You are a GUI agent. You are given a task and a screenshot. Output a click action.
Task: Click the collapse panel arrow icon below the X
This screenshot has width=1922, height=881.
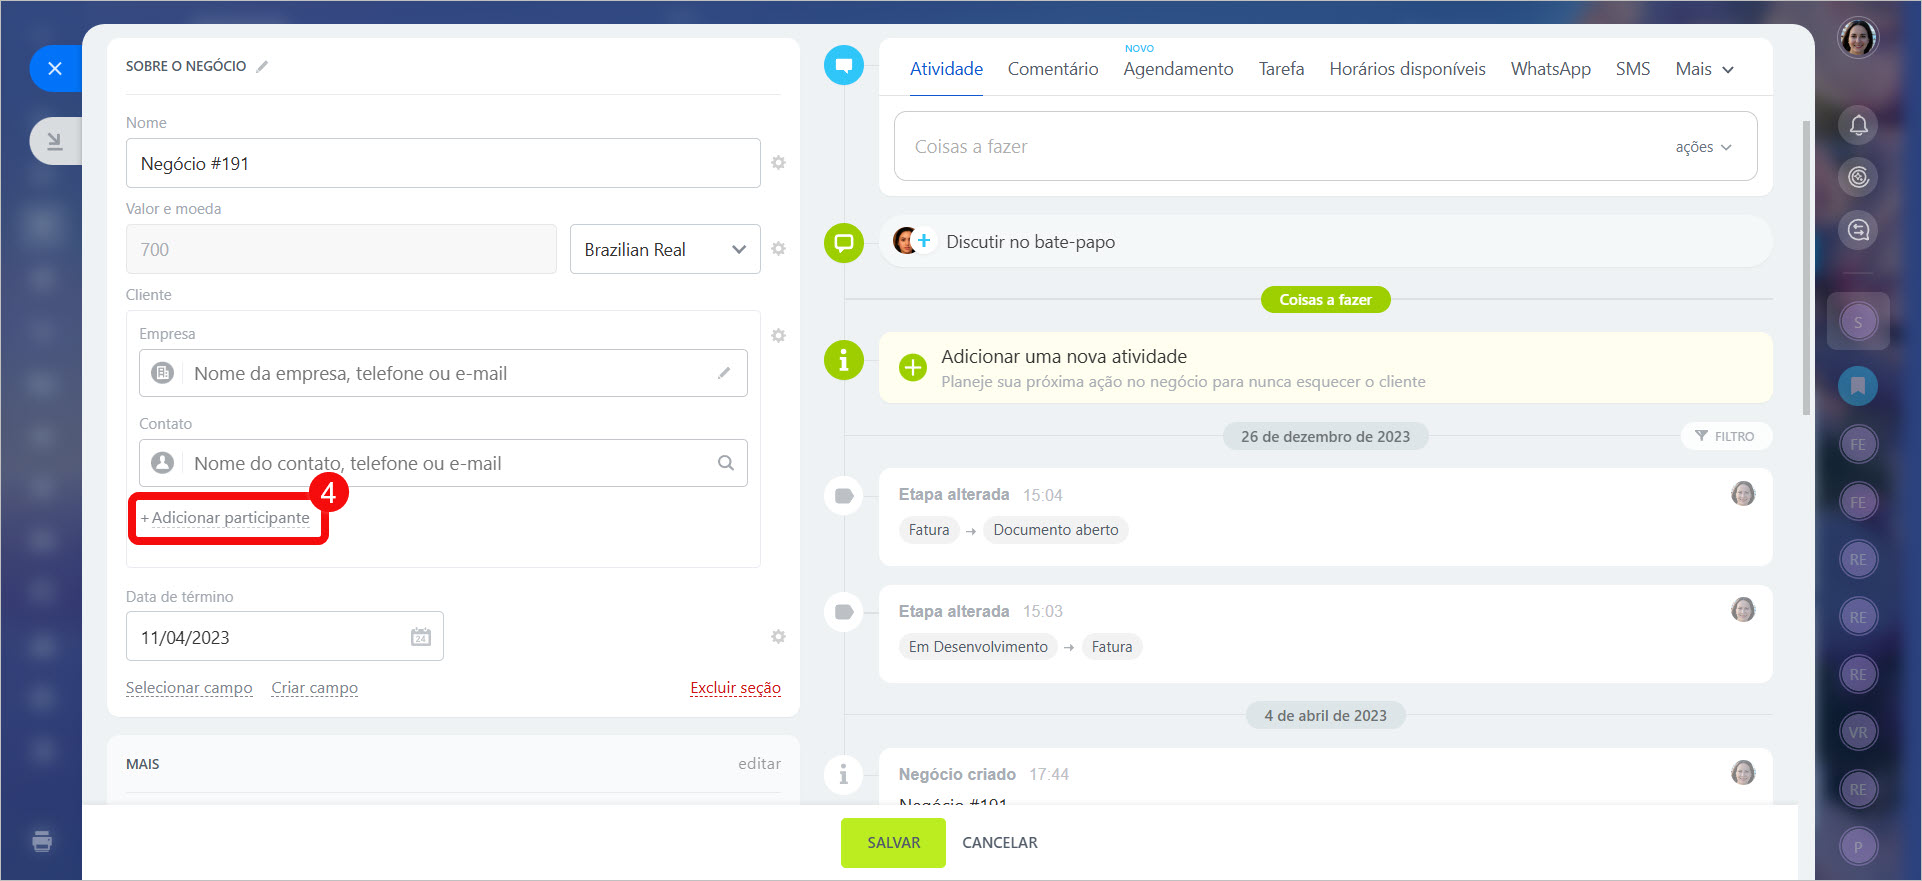click(55, 141)
